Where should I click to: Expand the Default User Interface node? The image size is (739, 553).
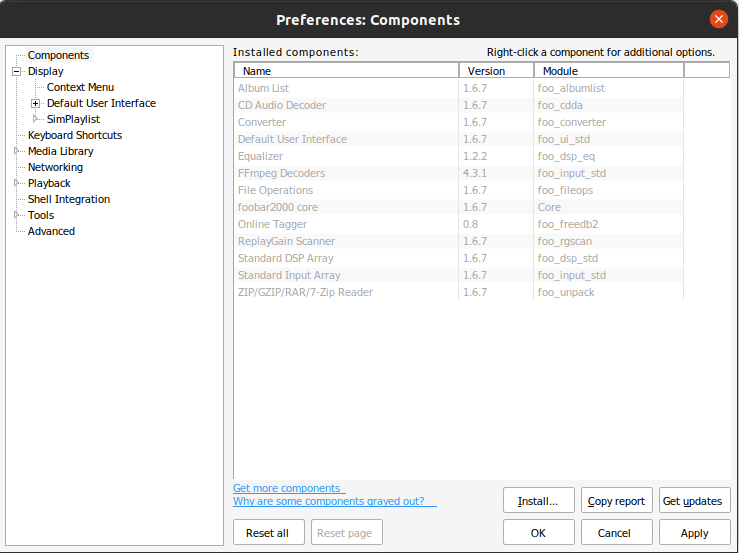pos(35,103)
